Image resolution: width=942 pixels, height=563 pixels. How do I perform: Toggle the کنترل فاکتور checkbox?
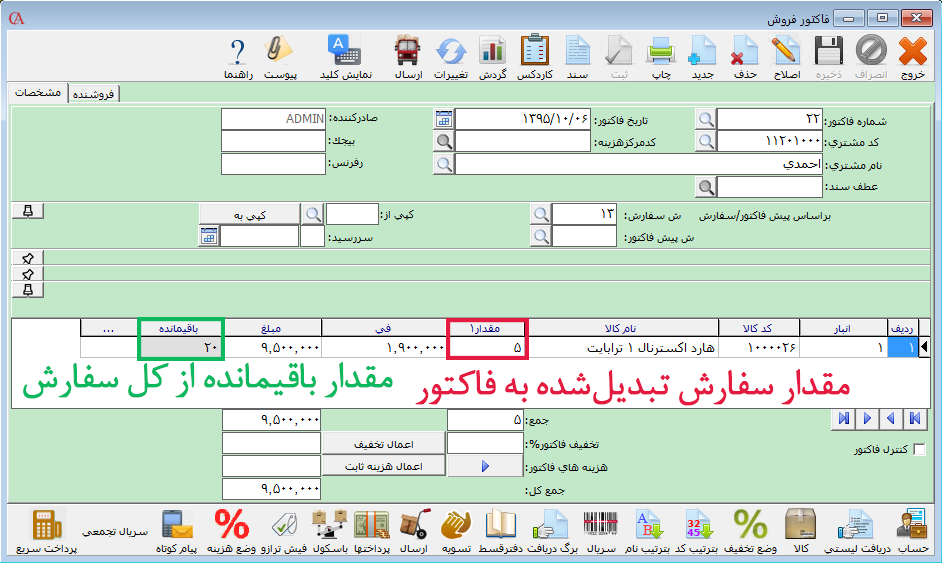coord(919,449)
